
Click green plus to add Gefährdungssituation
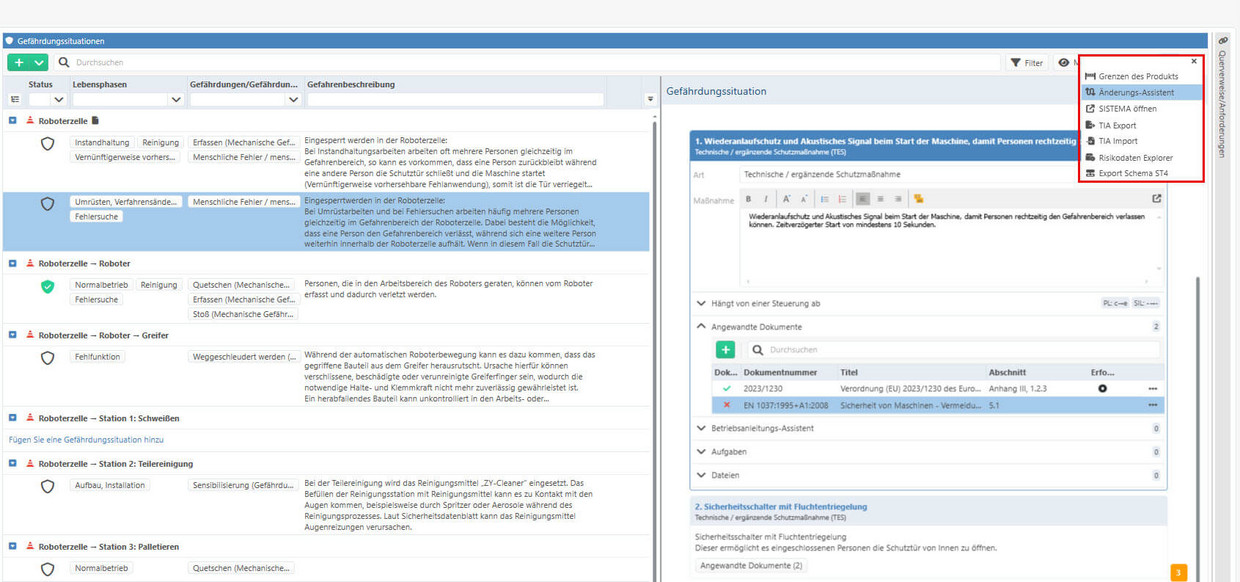[19, 62]
